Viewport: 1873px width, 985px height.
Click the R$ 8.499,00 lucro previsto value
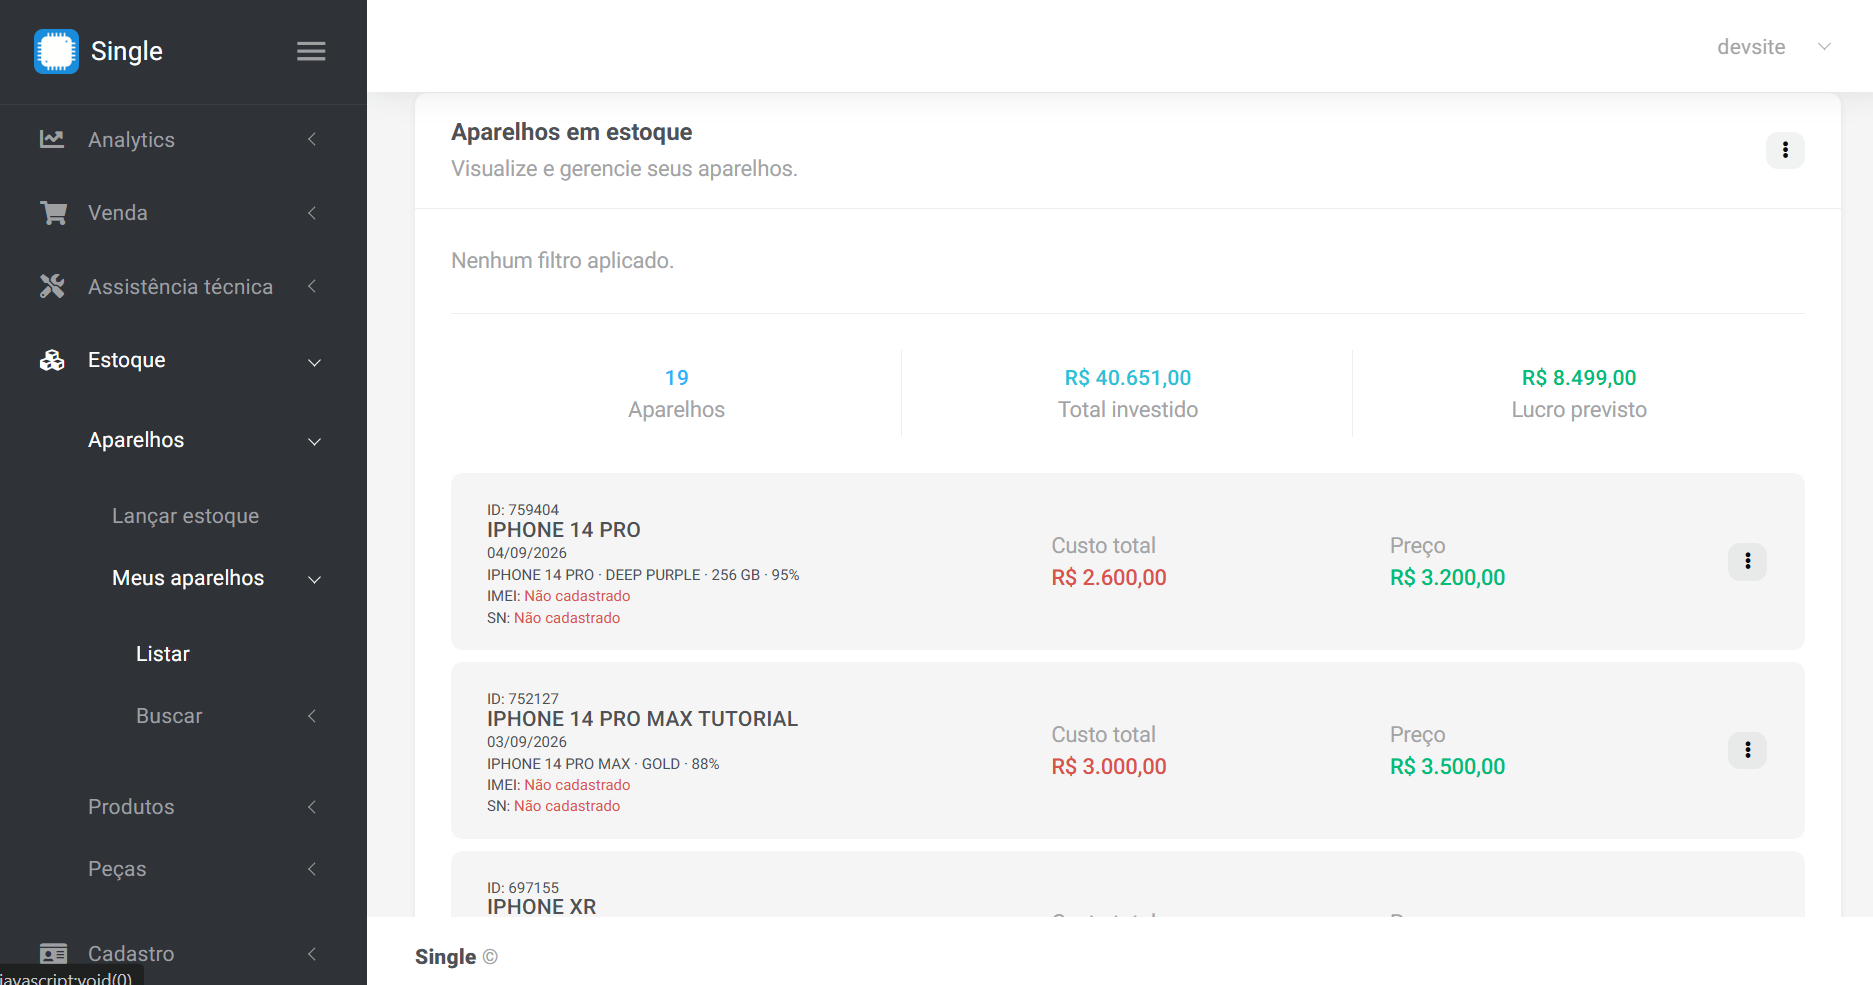tap(1579, 378)
